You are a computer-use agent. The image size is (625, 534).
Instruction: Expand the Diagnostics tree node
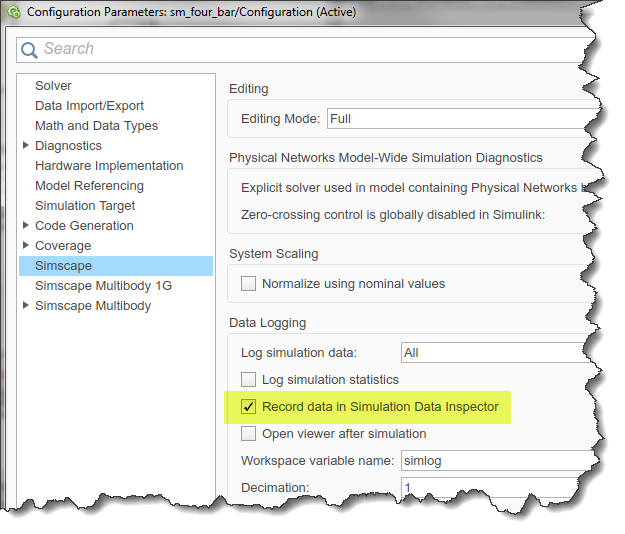pos(26,146)
